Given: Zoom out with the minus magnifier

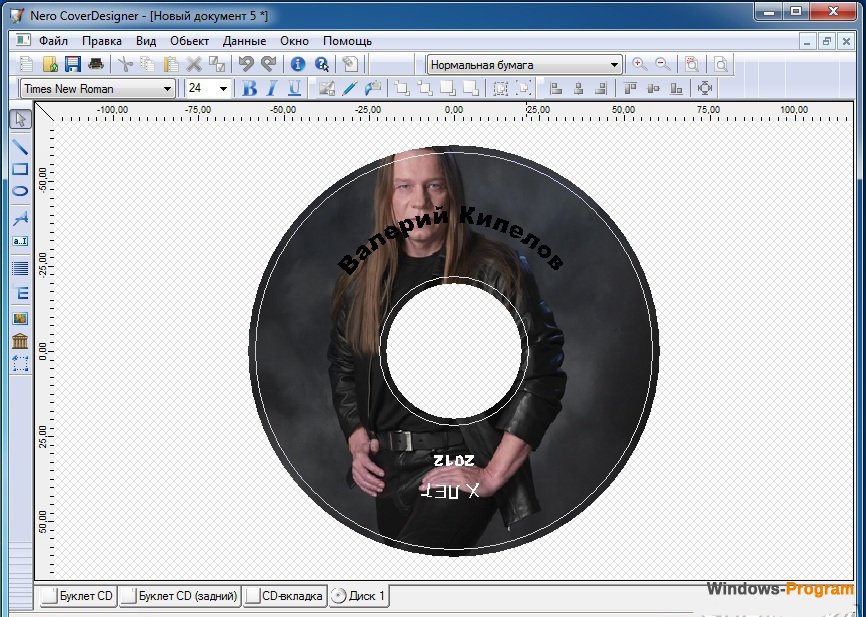Looking at the screenshot, I should click(663, 64).
